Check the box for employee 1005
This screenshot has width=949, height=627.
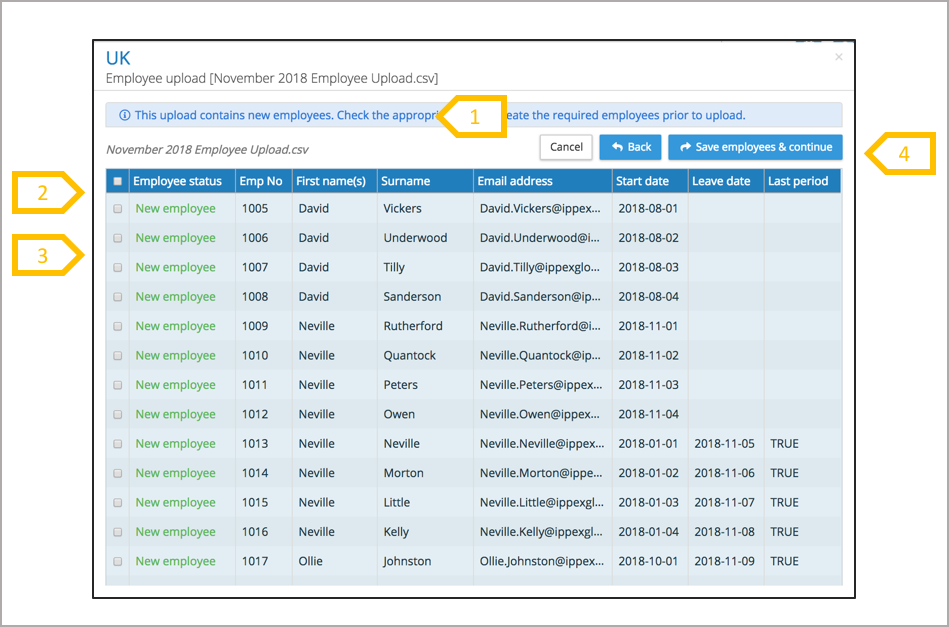pos(118,209)
